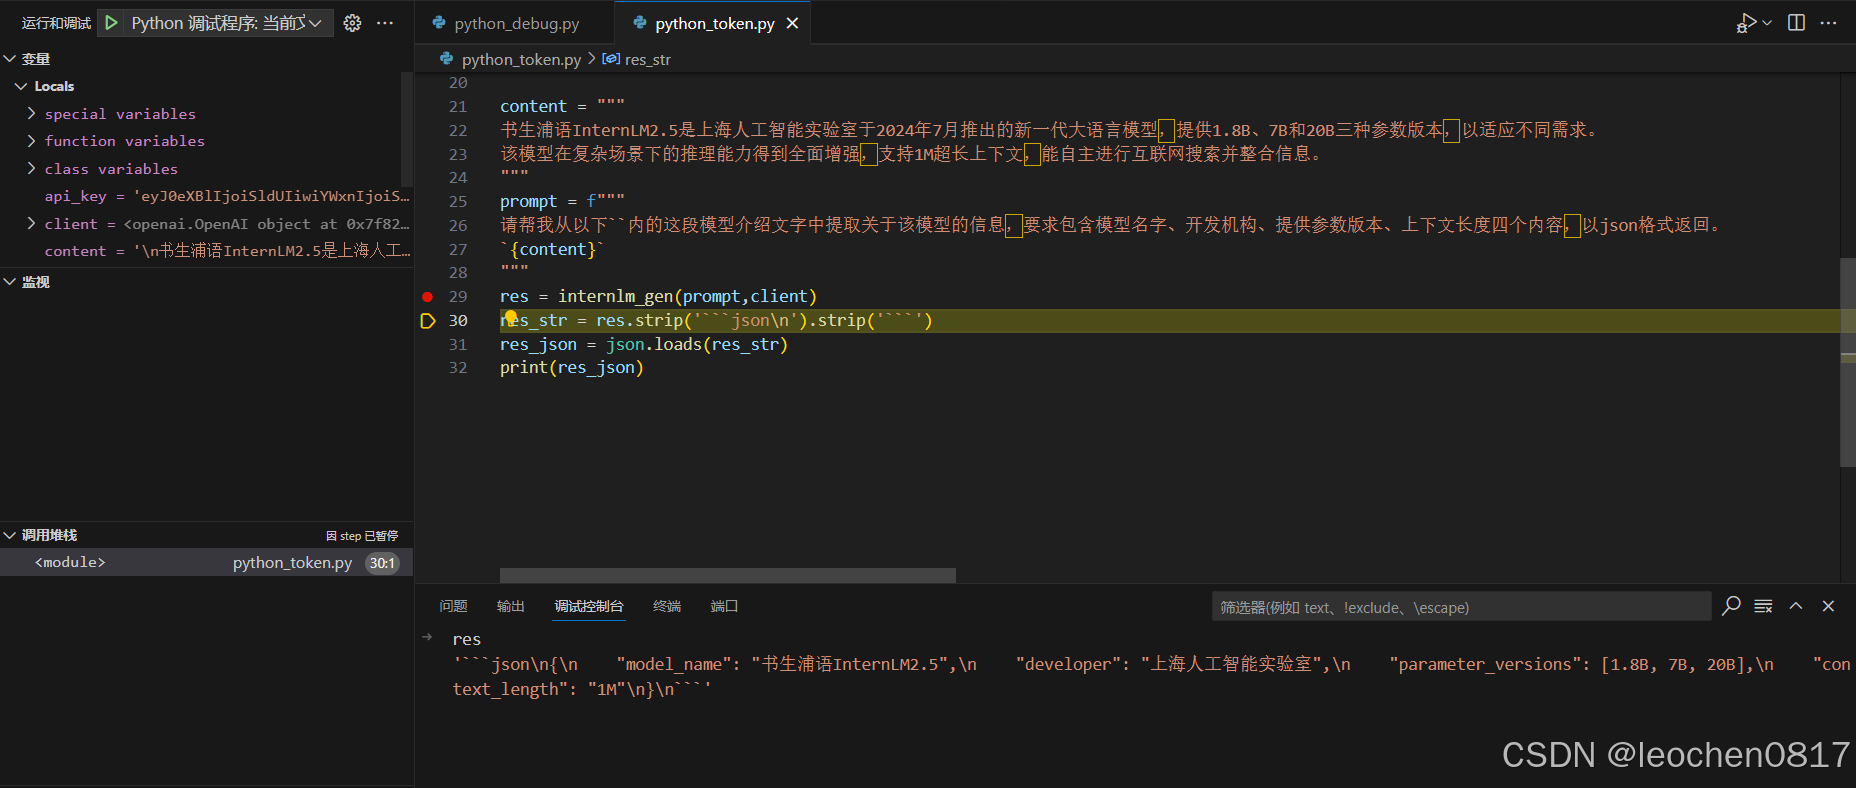Viewport: 1856px width, 788px height.
Task: Expand special variables
Action: click(x=31, y=114)
